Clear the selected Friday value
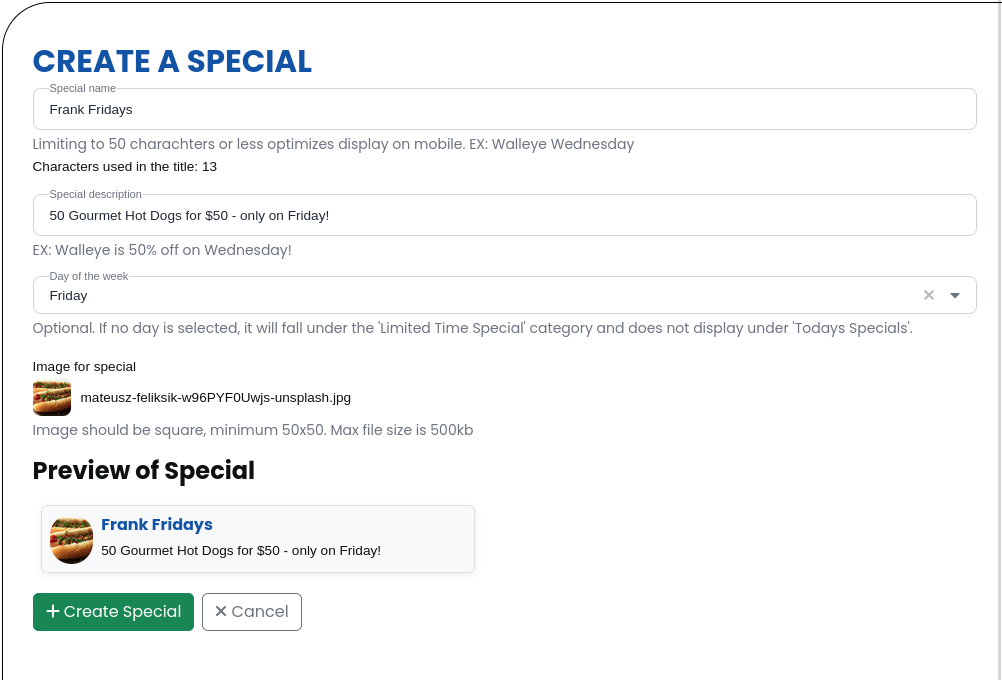The height and width of the screenshot is (680, 1002). point(929,295)
